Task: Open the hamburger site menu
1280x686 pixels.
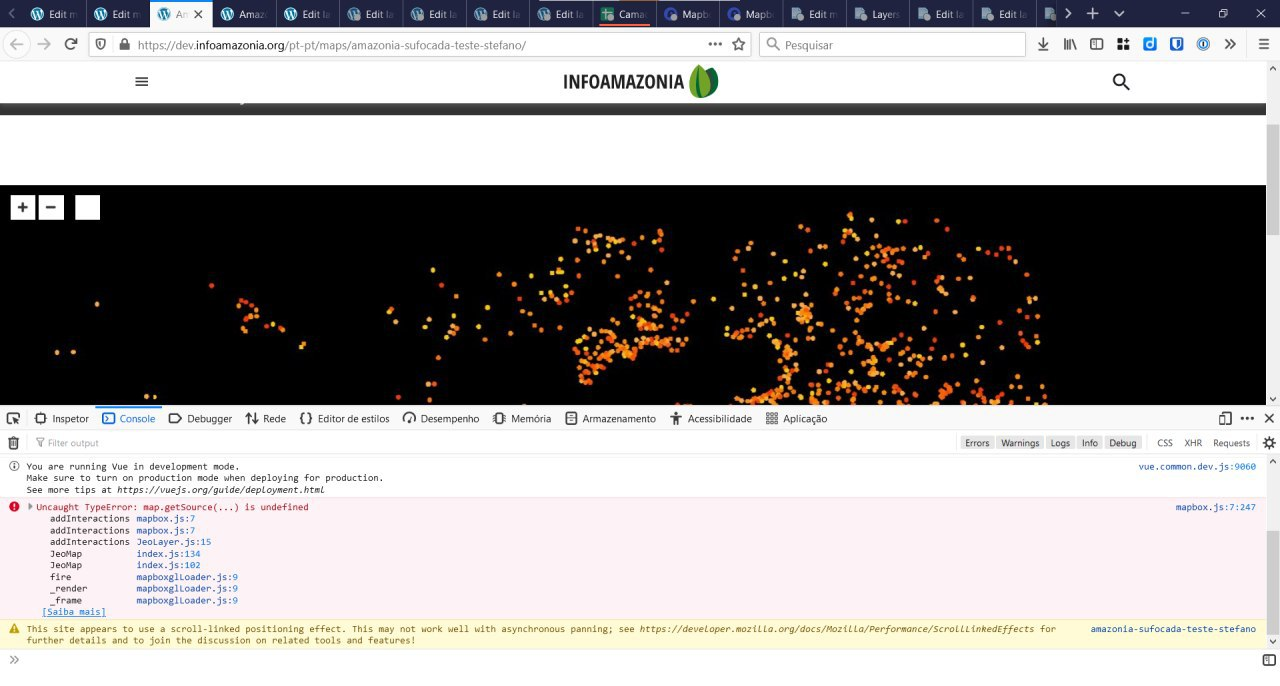Action: [141, 82]
